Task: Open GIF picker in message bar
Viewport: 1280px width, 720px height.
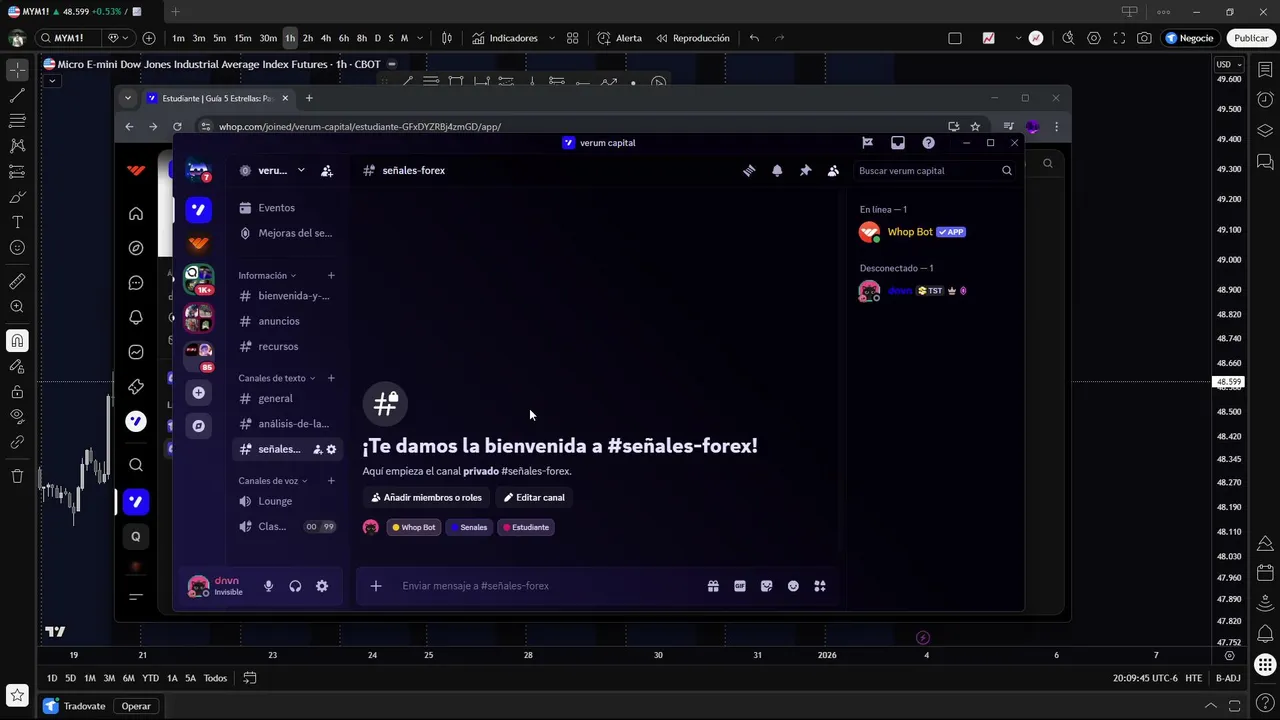Action: (740, 586)
